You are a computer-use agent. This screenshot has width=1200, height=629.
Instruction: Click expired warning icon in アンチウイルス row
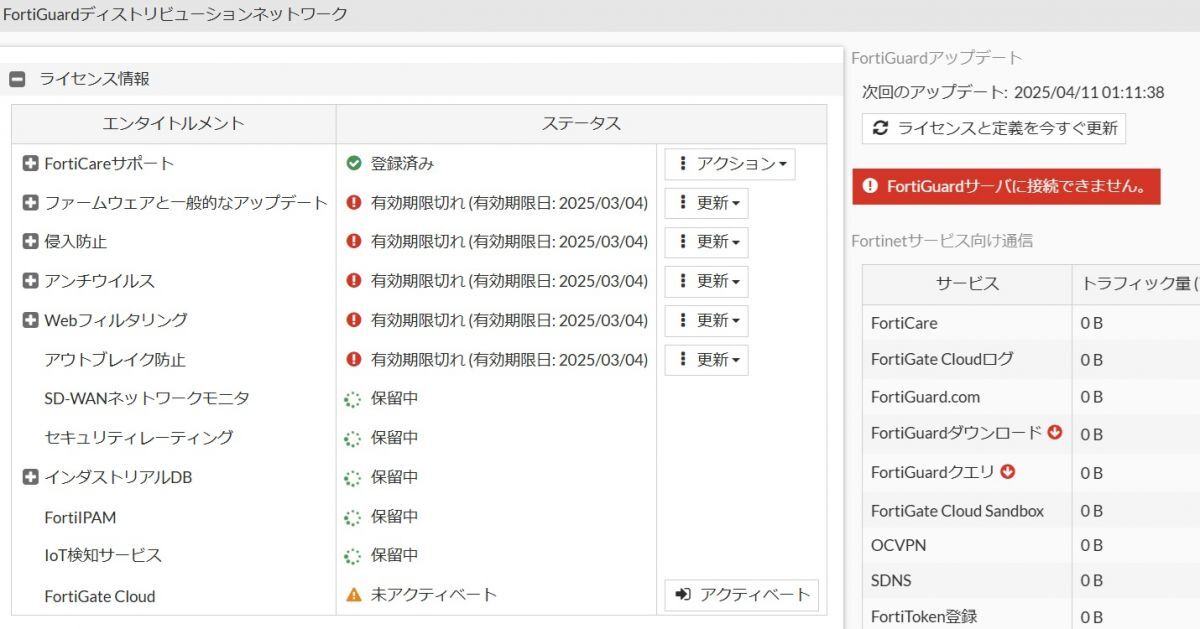[353, 281]
